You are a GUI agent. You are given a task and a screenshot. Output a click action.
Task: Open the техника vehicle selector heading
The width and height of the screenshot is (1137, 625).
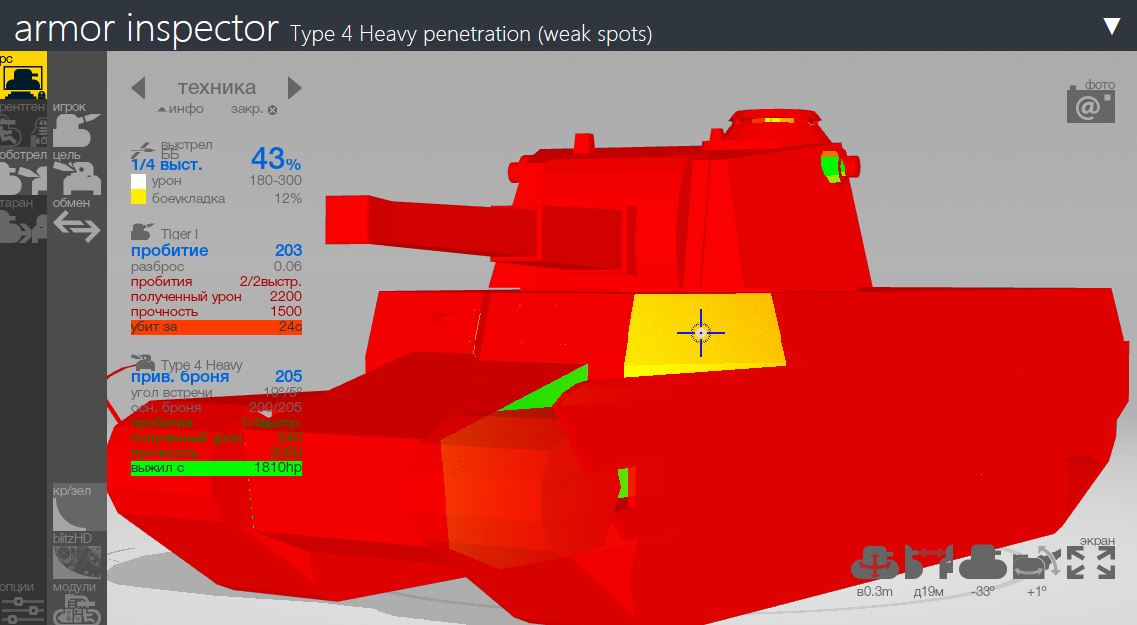(217, 87)
